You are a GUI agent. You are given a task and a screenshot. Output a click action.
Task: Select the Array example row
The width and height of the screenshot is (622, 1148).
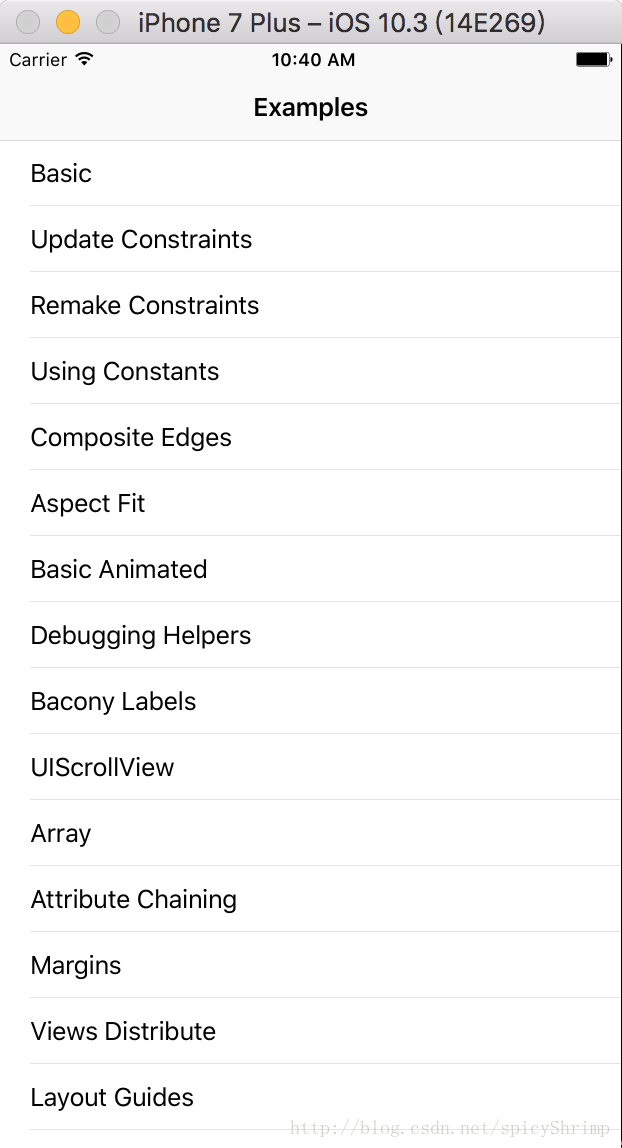click(x=61, y=834)
